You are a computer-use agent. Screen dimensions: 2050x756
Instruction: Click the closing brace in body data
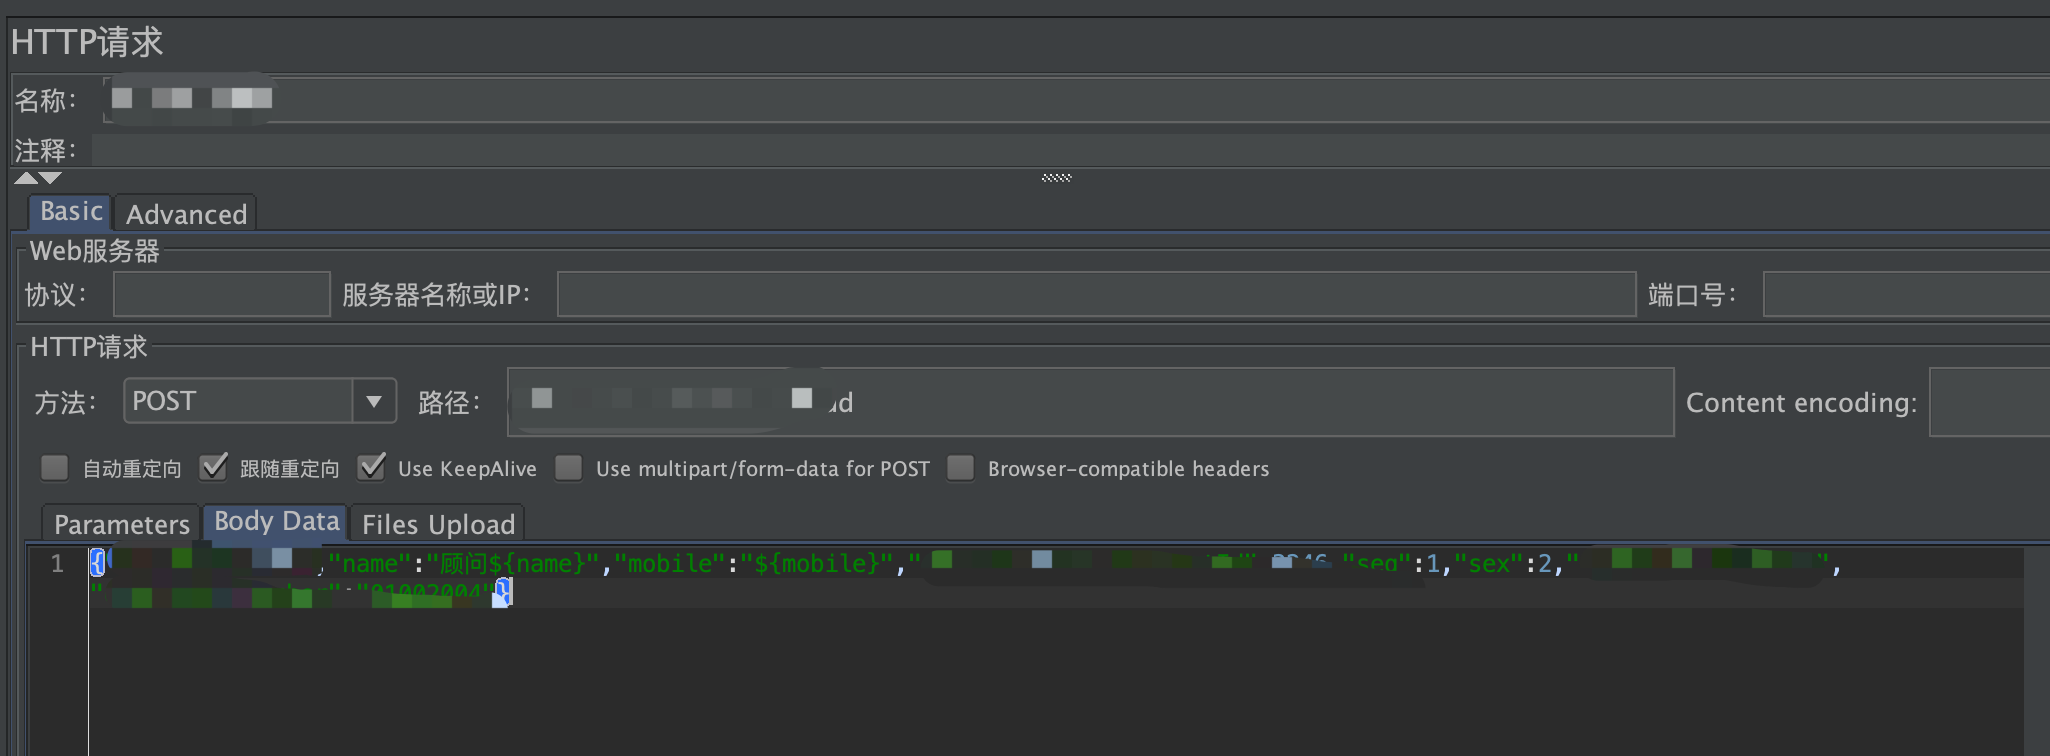pos(503,592)
